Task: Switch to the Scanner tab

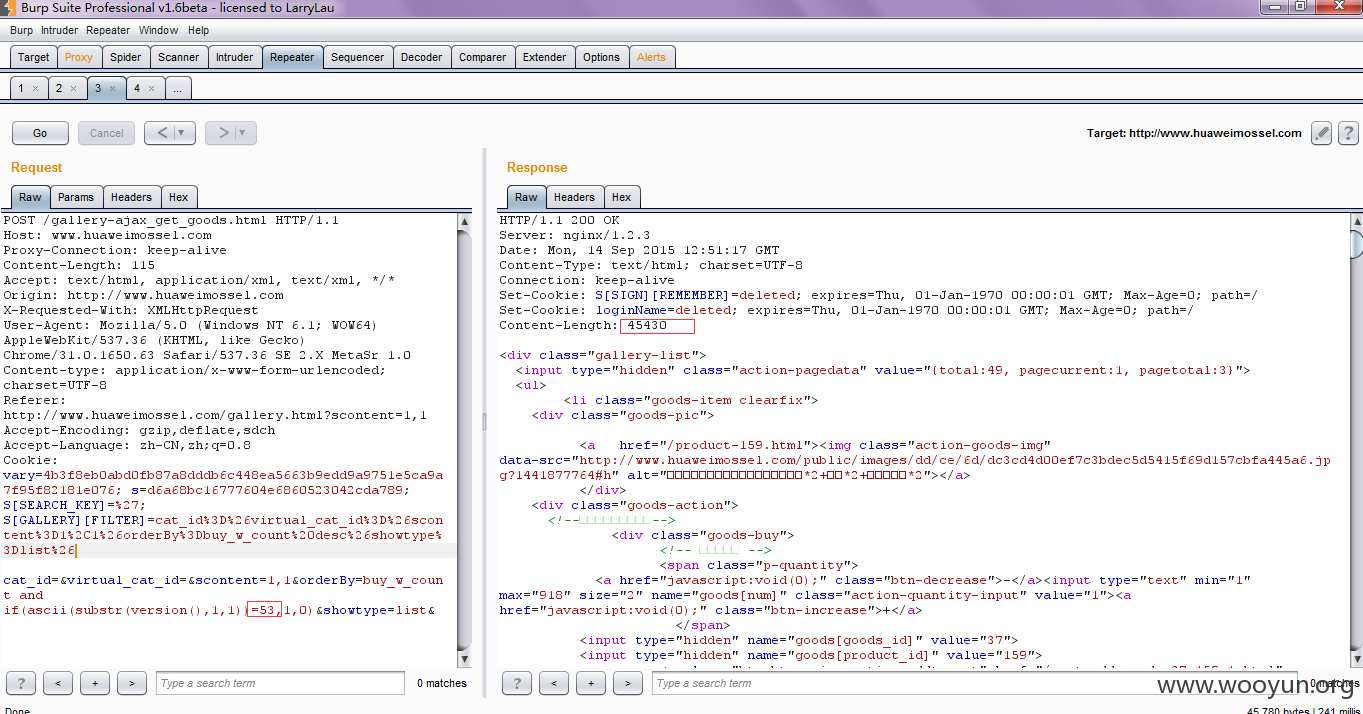Action: pos(179,57)
